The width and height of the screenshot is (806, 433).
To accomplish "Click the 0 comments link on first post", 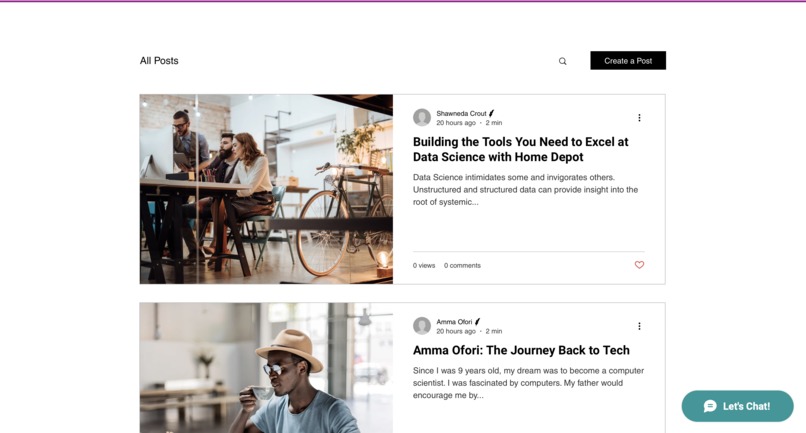I will 462,266.
